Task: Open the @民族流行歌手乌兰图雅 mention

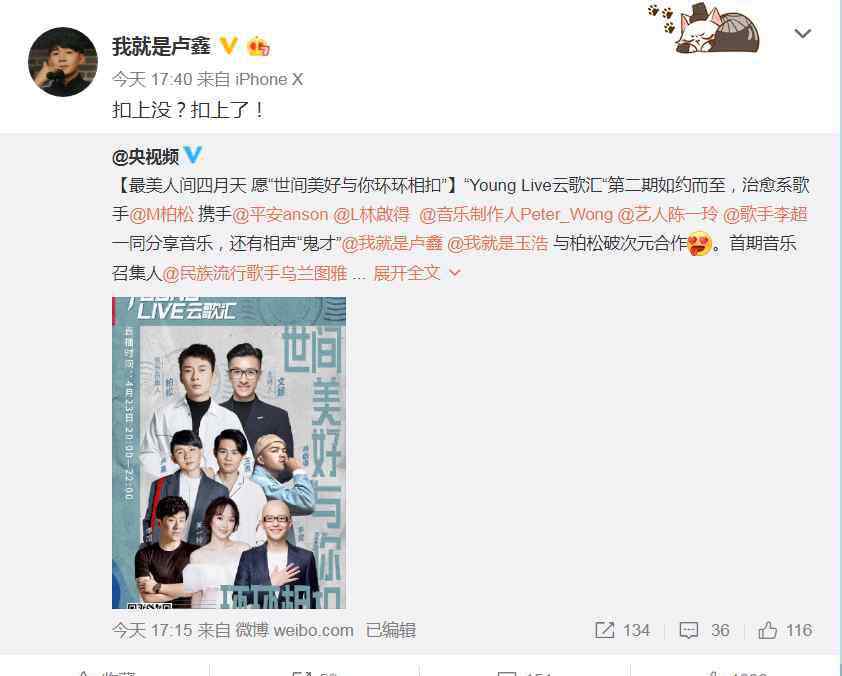Action: [254, 273]
